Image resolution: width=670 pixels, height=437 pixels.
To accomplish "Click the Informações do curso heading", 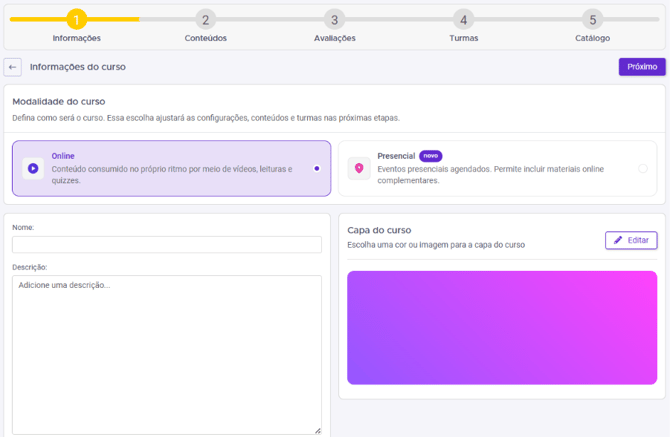I will pos(78,67).
